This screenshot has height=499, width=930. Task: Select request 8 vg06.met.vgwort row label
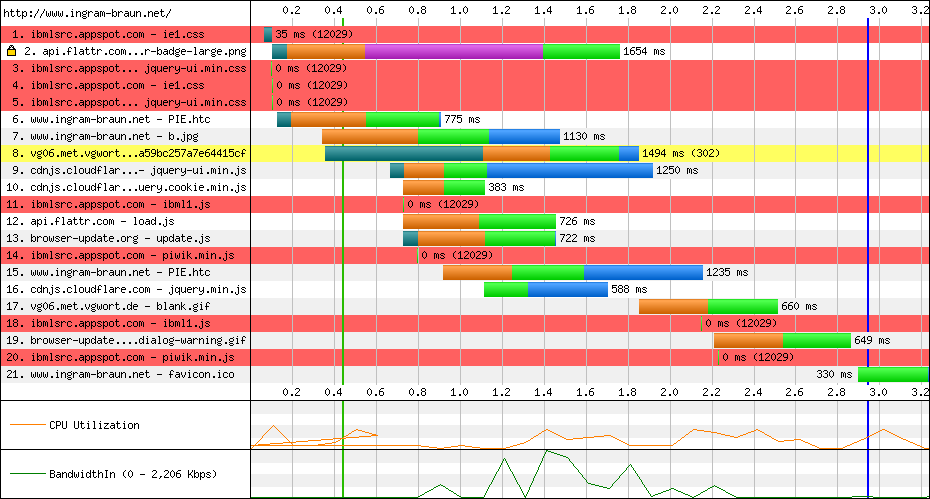[x=125, y=153]
